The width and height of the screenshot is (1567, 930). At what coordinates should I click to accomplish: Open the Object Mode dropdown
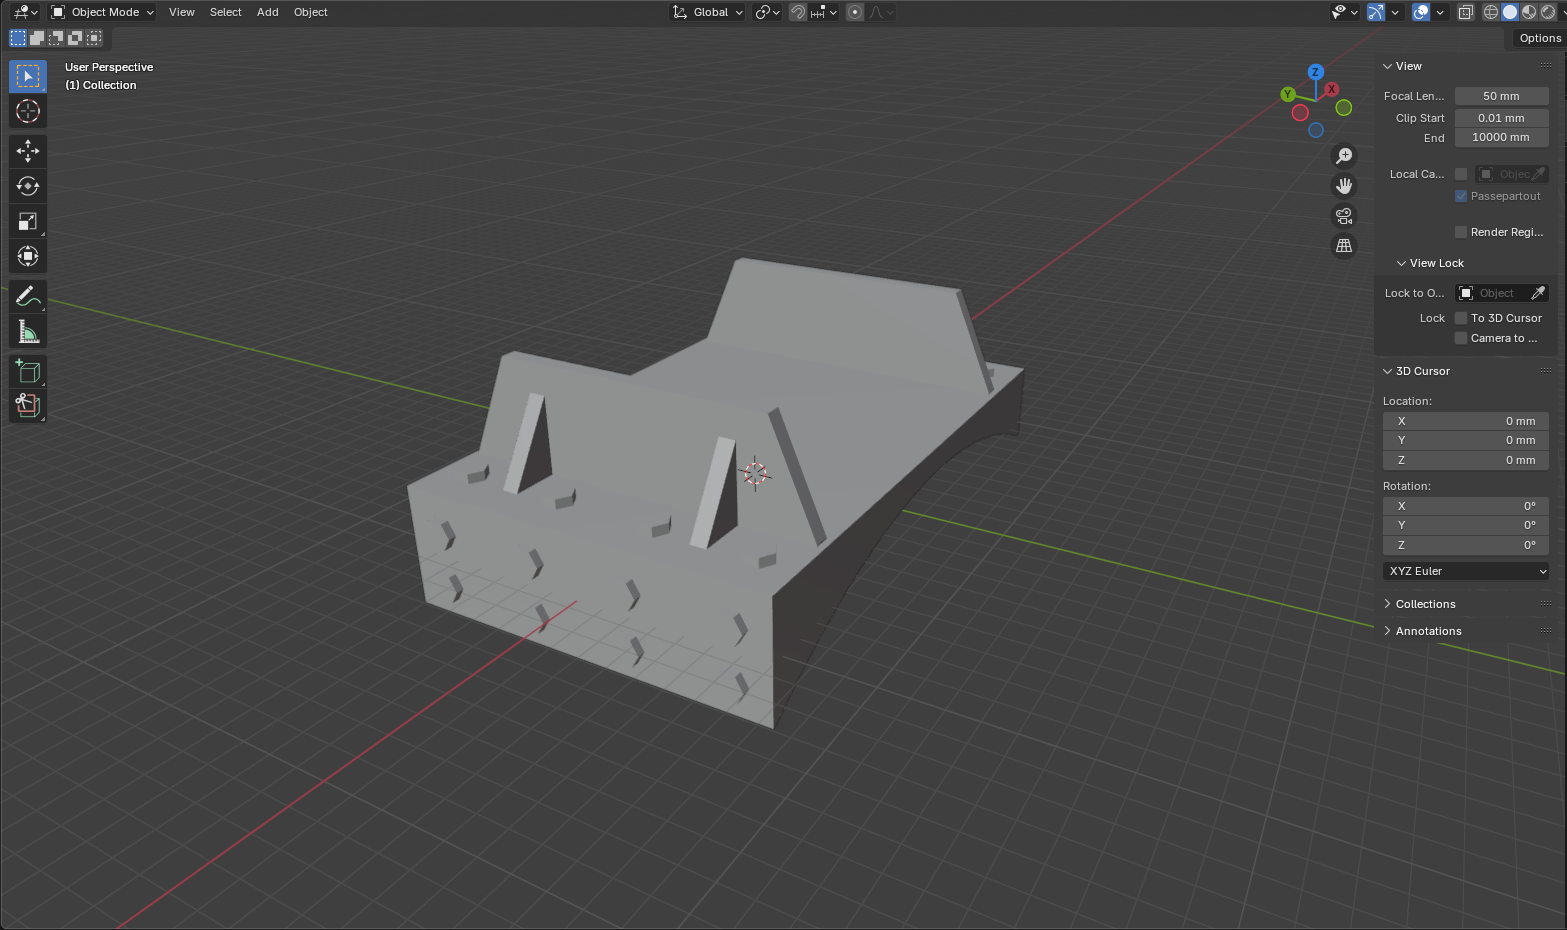point(103,12)
